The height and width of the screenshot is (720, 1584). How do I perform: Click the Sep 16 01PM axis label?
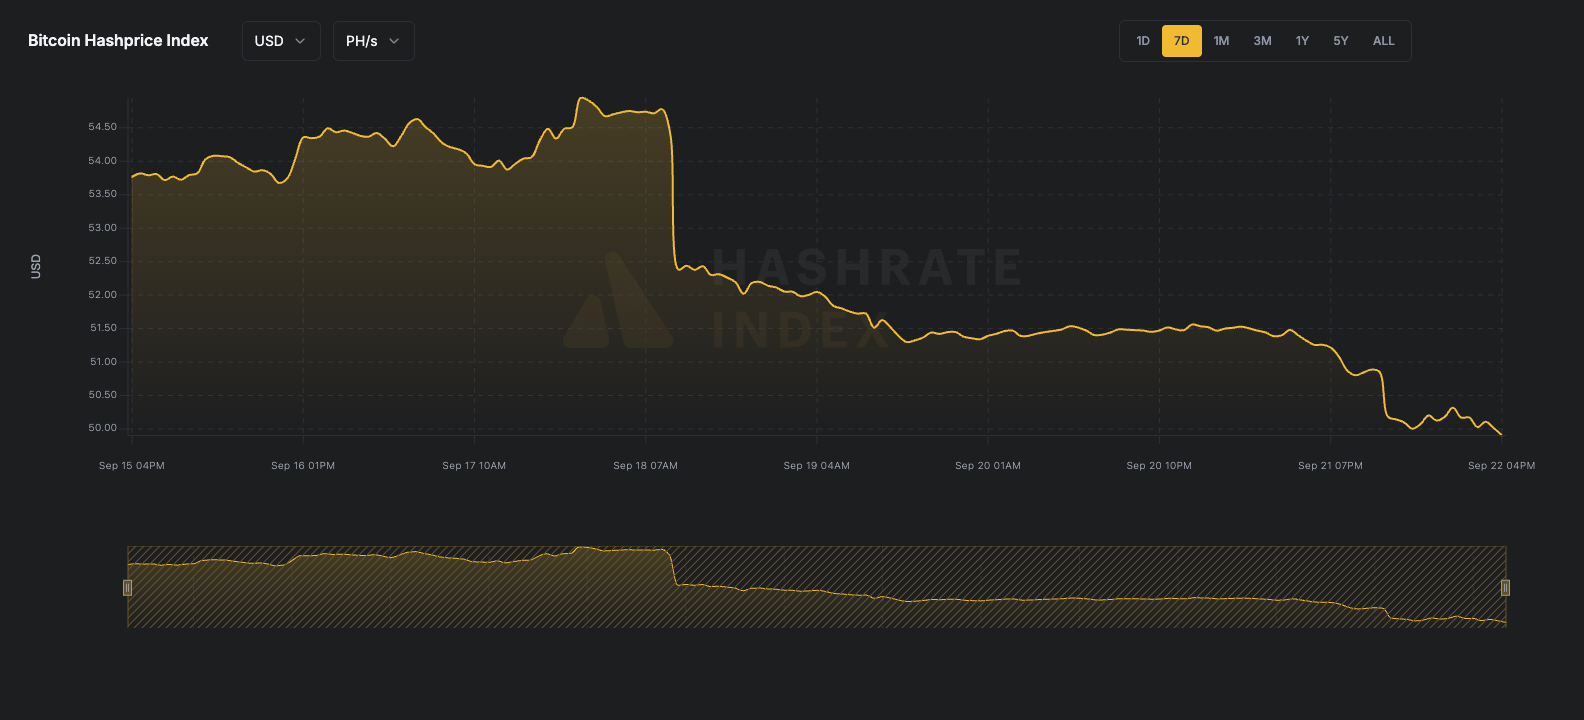tap(303, 466)
